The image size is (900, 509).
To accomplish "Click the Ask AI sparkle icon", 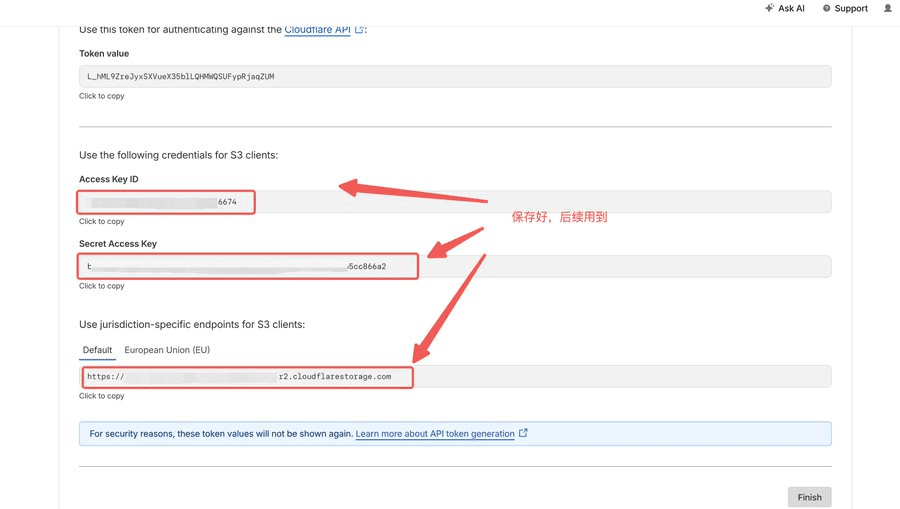I will [x=769, y=7].
